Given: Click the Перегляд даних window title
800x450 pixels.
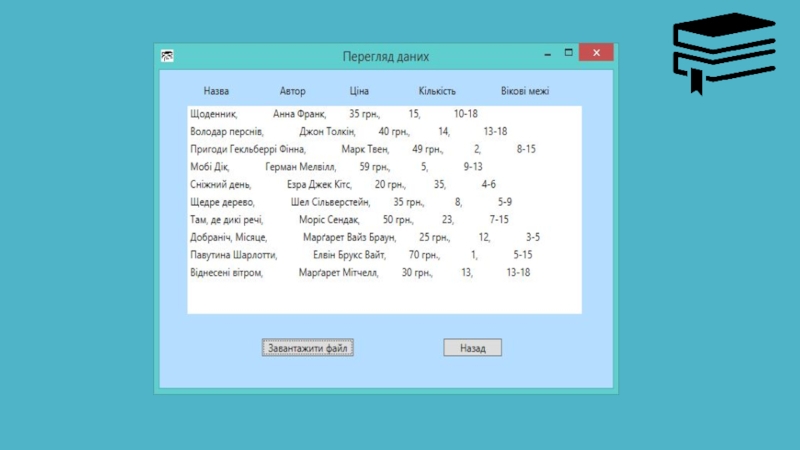Looking at the screenshot, I should pos(386,56).
